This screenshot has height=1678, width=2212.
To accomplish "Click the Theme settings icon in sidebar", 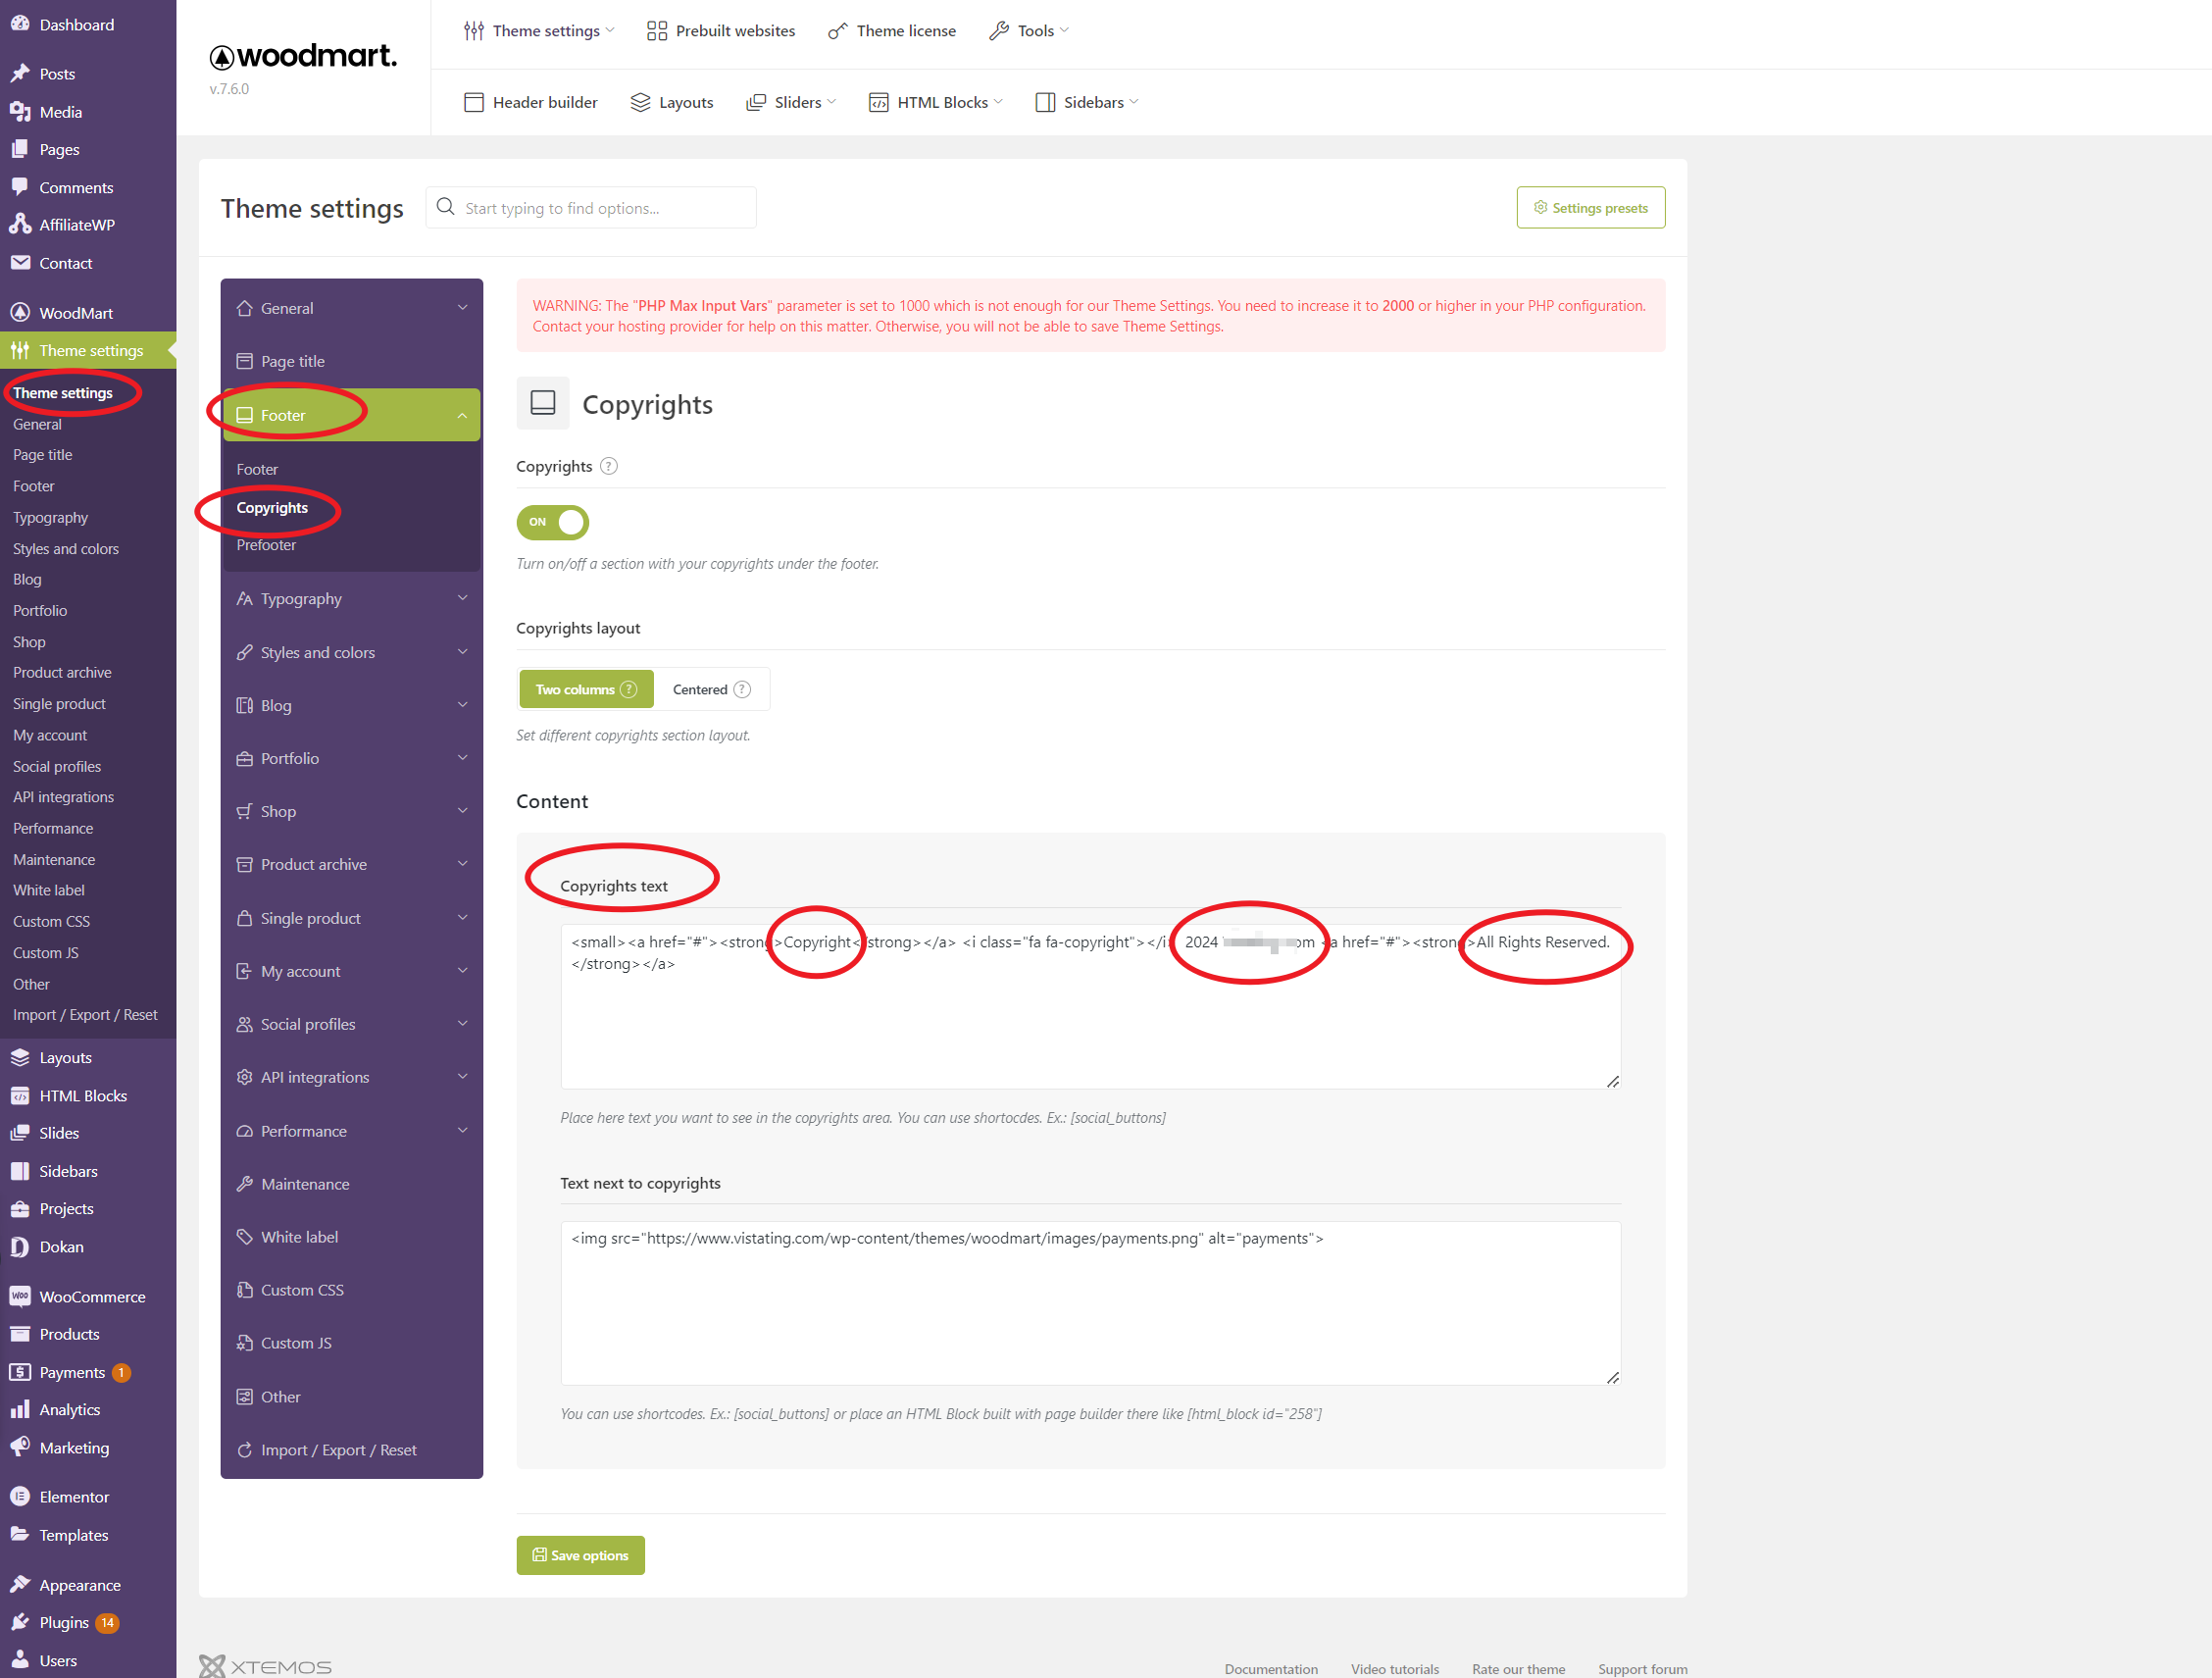I will pos(25,351).
